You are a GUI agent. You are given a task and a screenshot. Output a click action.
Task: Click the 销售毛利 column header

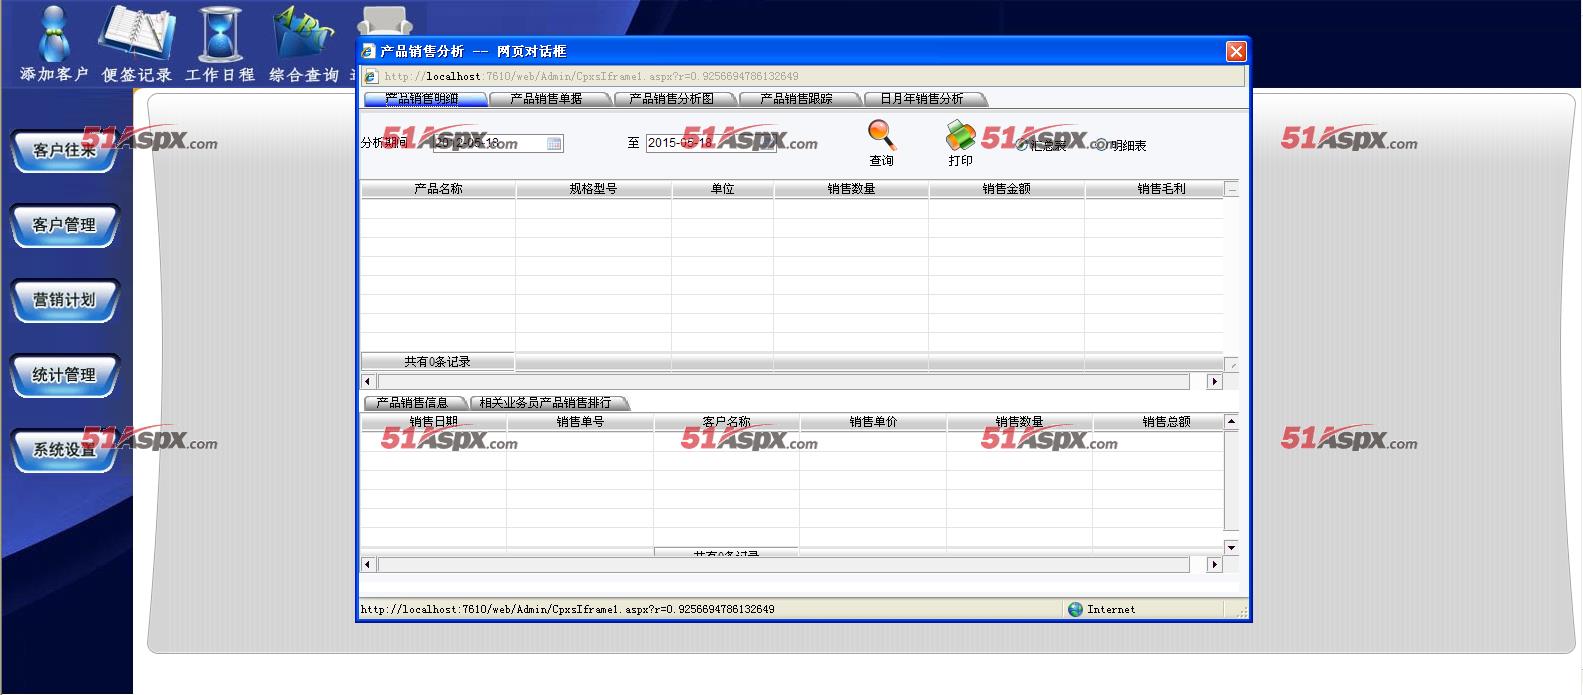[x=1155, y=189]
